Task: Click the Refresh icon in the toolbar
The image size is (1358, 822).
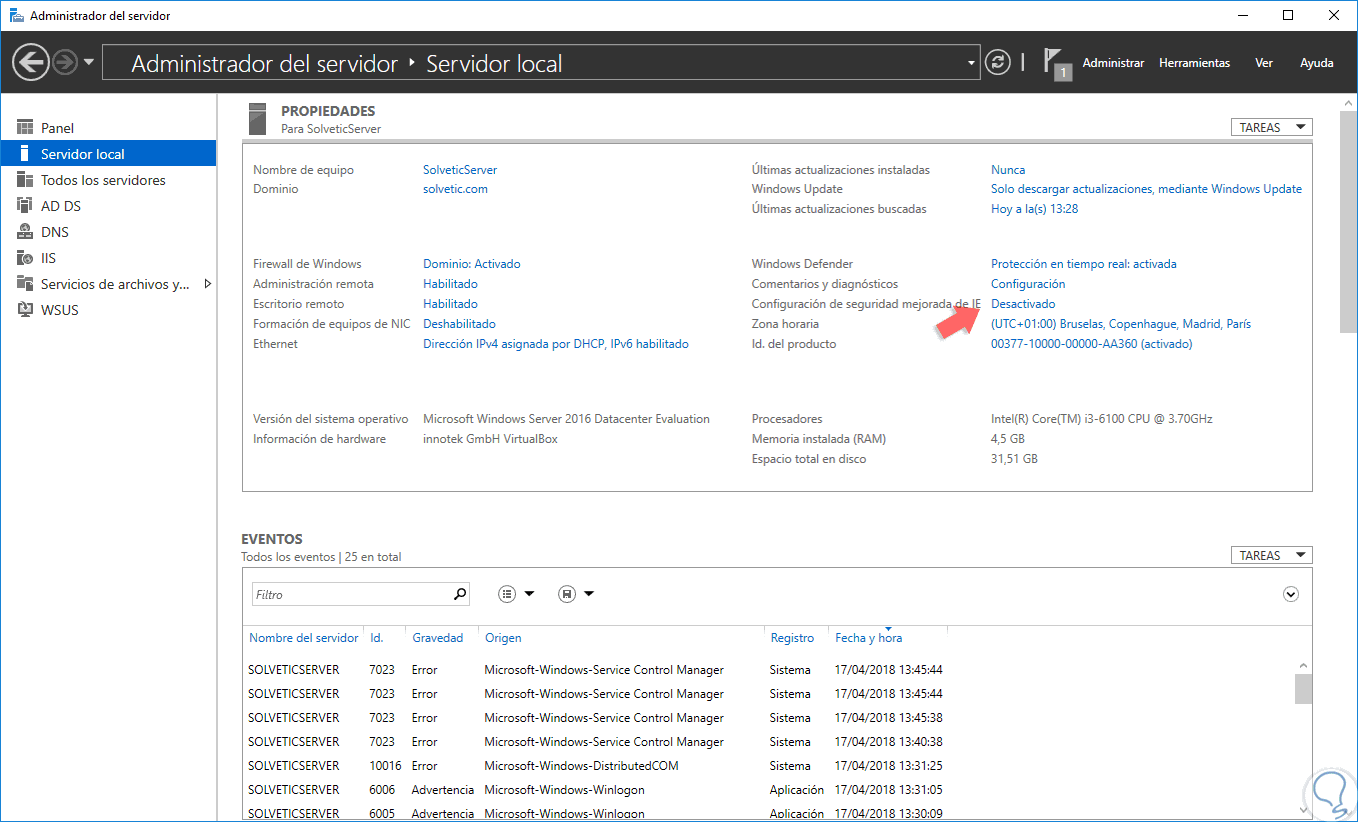Action: [x=998, y=61]
